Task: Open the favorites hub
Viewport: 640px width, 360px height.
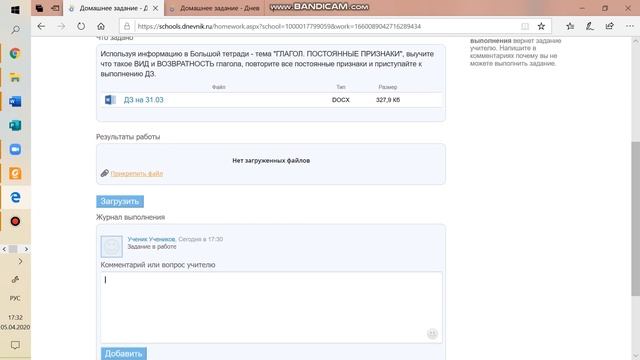Action: click(570, 26)
